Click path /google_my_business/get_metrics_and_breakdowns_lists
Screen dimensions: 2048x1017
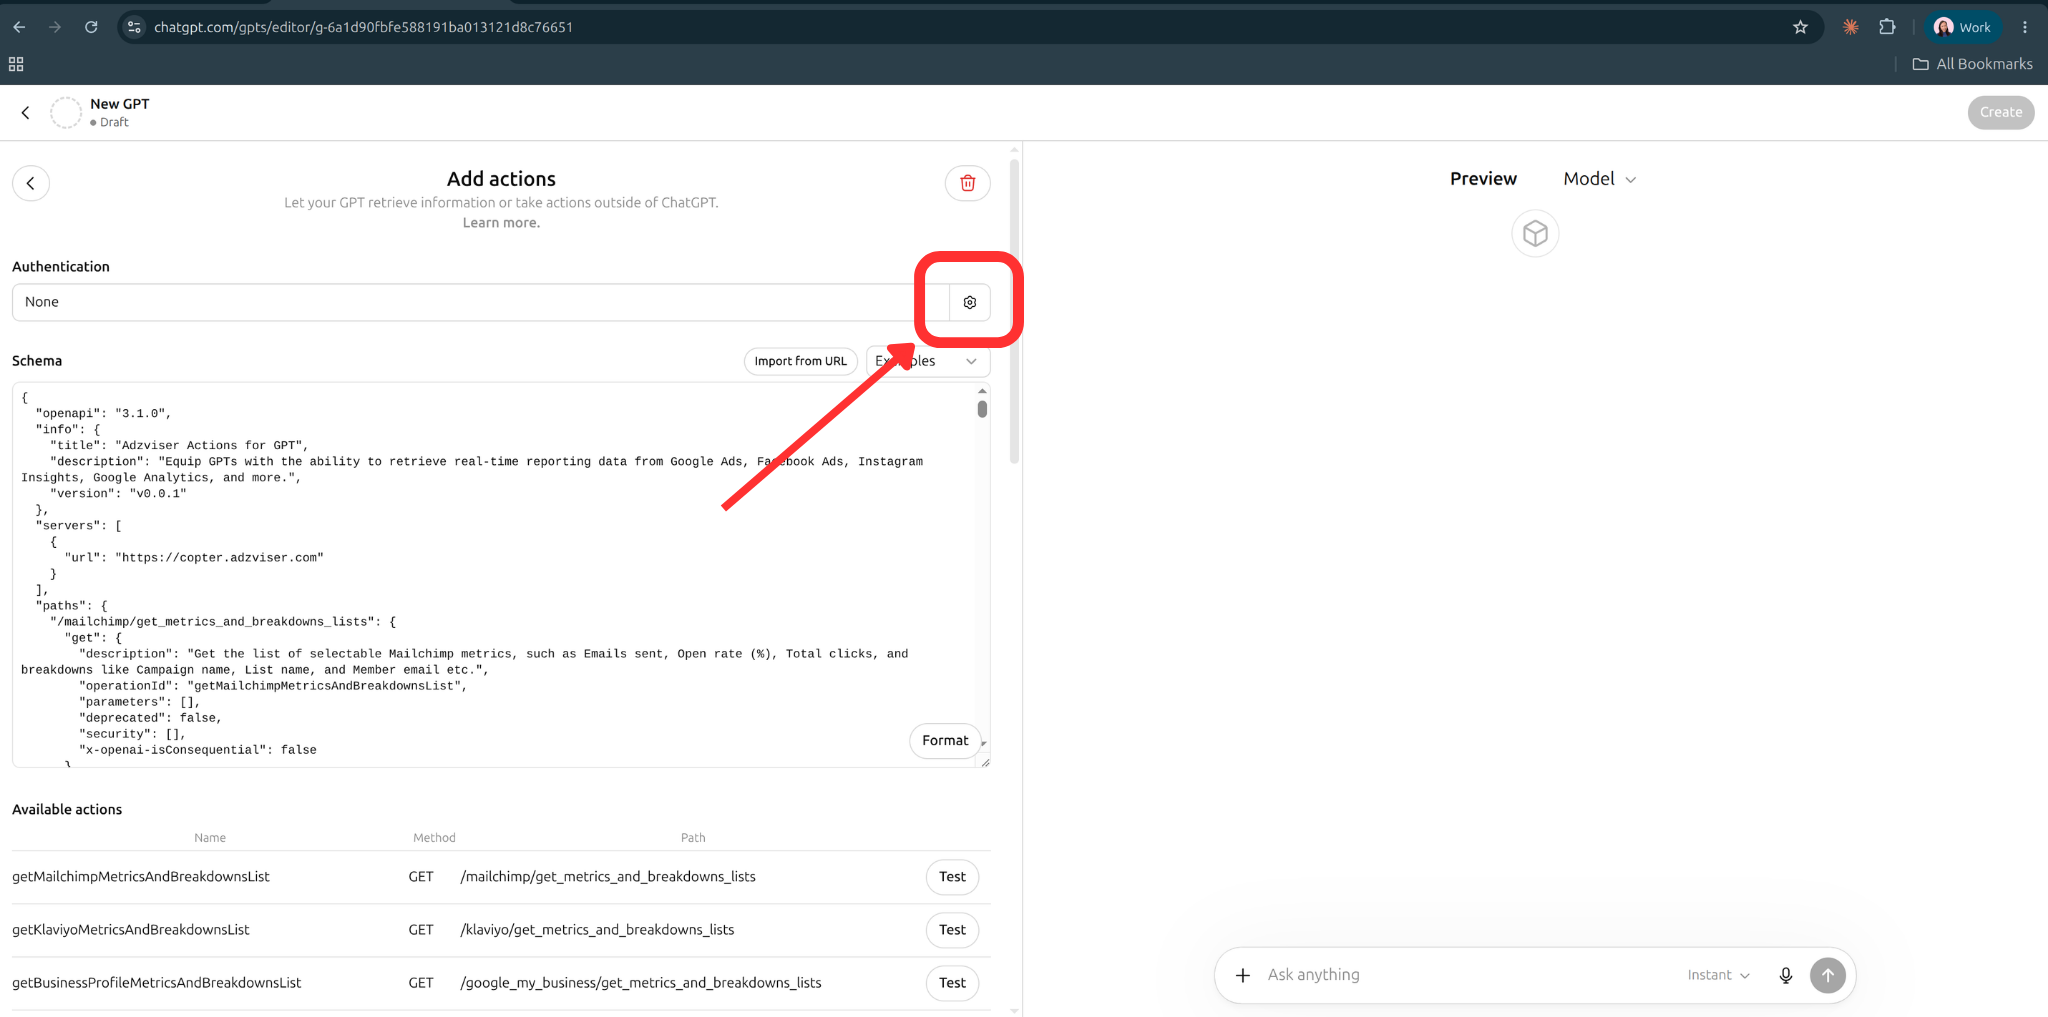point(641,983)
